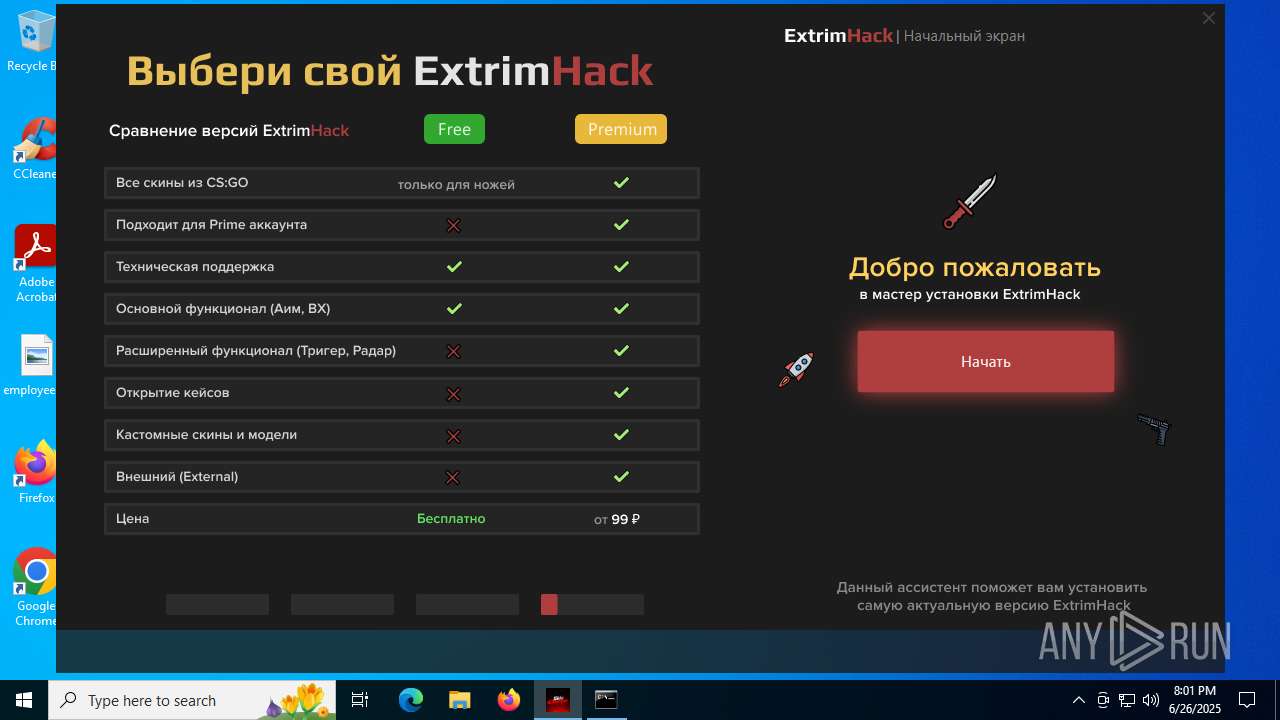The image size is (1280, 720).
Task: Click Free checkmark in the Техническая поддержка row
Action: [454, 267]
